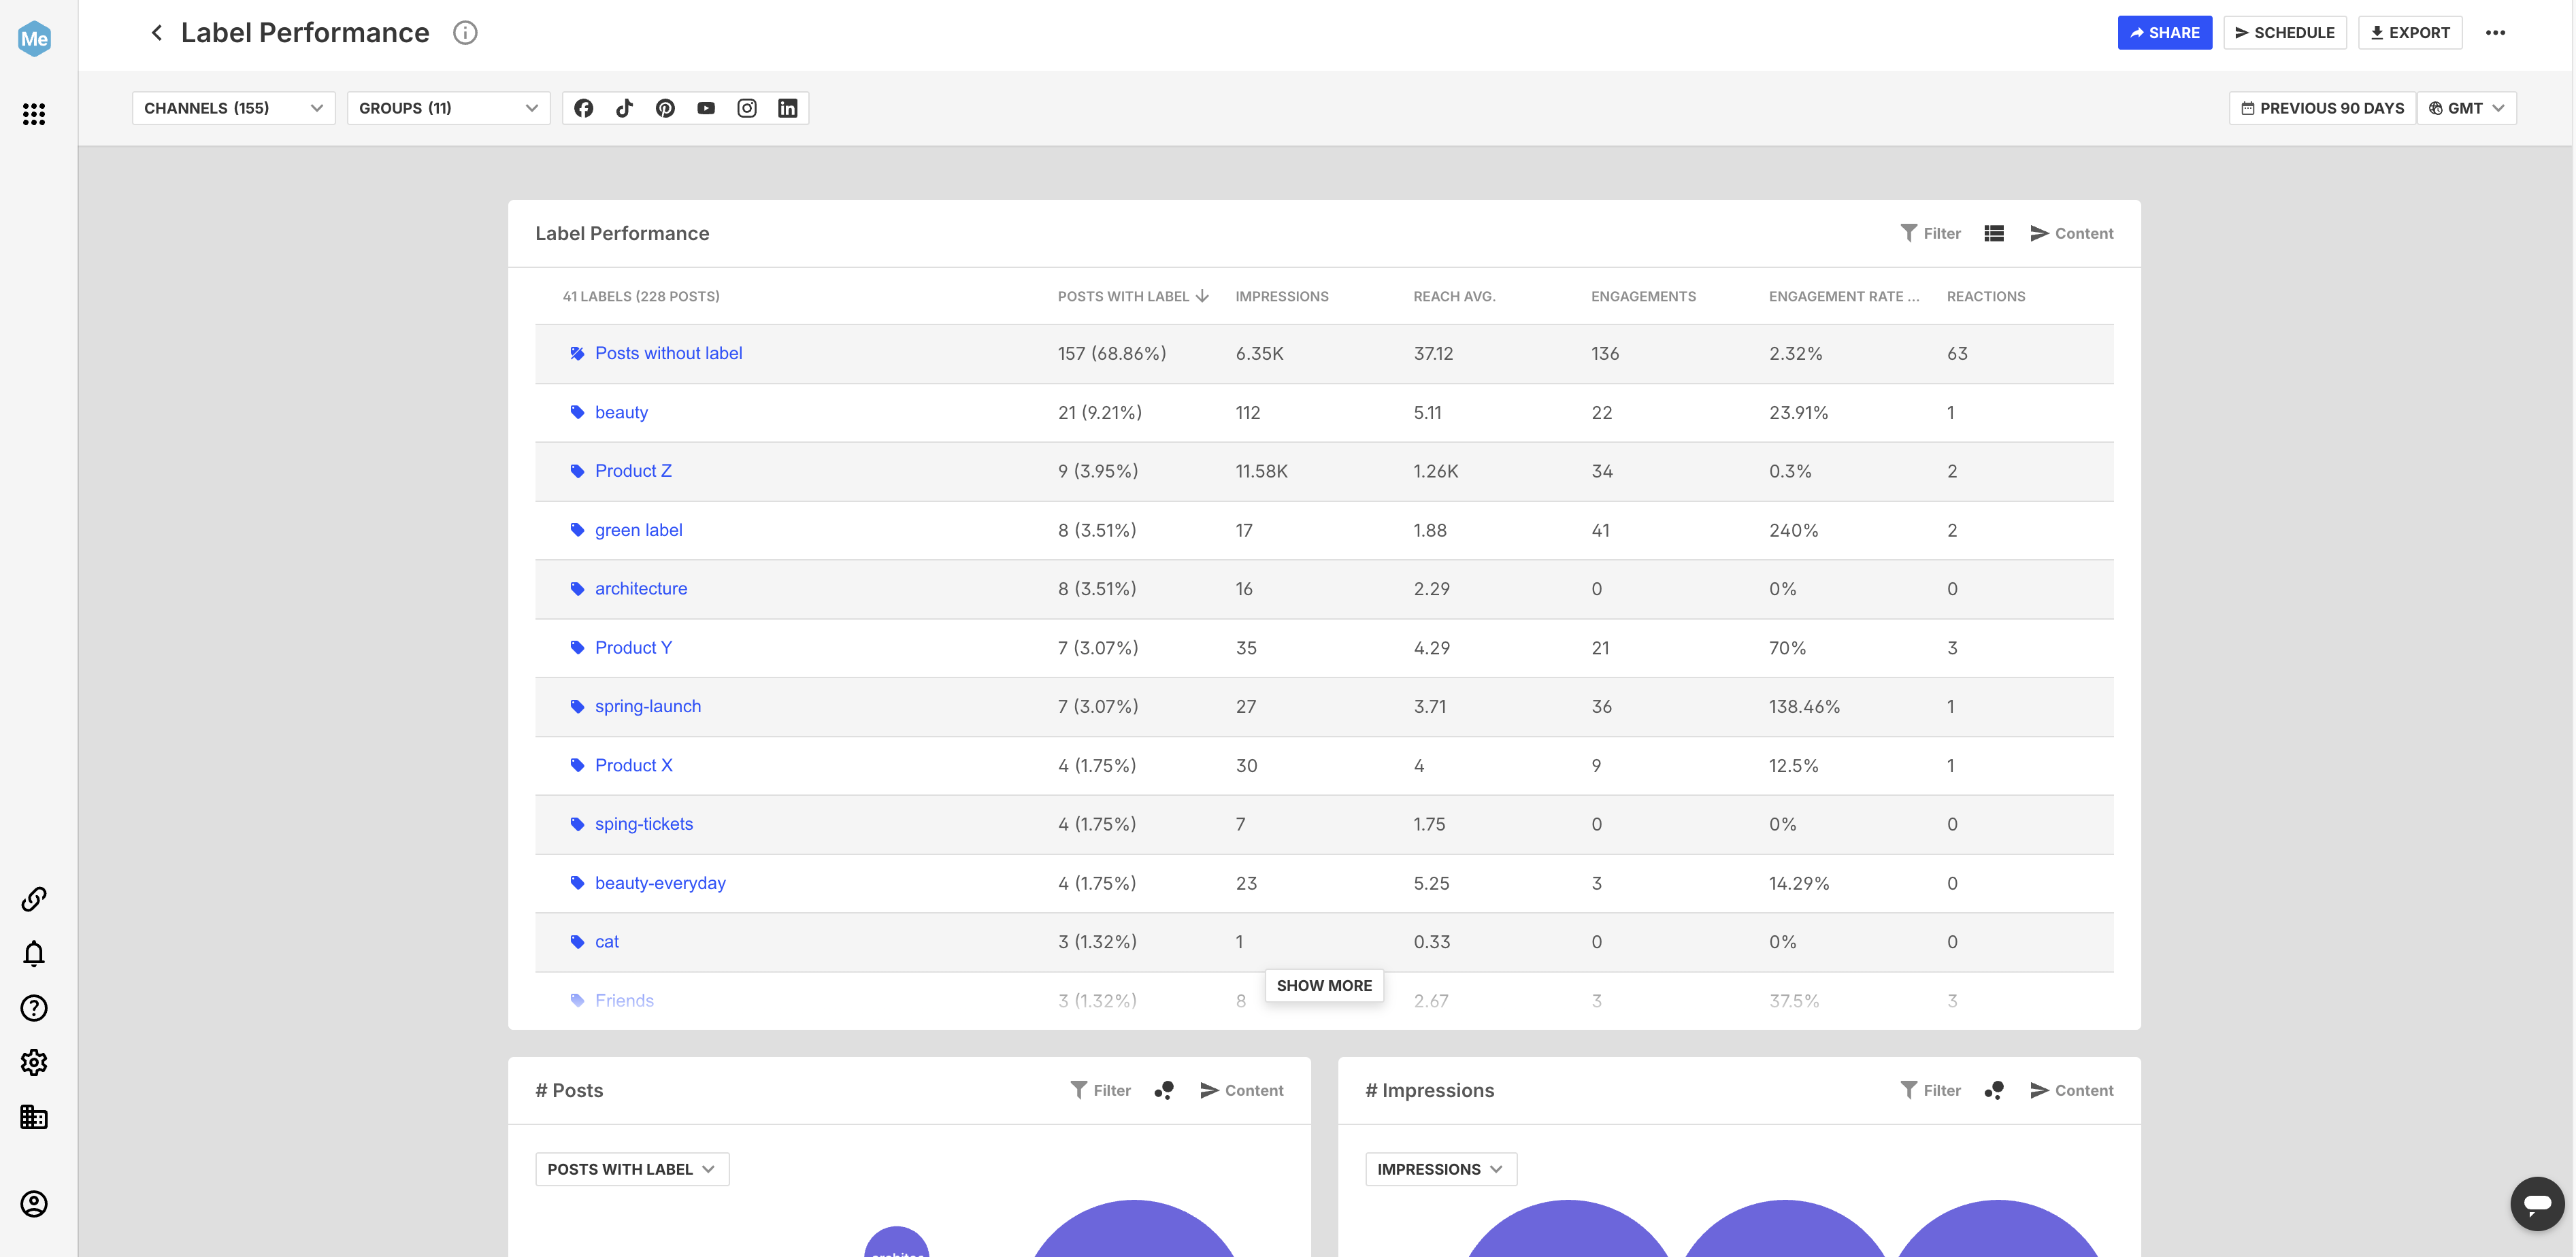Image resolution: width=2576 pixels, height=1257 pixels.
Task: Expand the POSTS WITH LABEL metric dropdown
Action: tap(632, 1169)
